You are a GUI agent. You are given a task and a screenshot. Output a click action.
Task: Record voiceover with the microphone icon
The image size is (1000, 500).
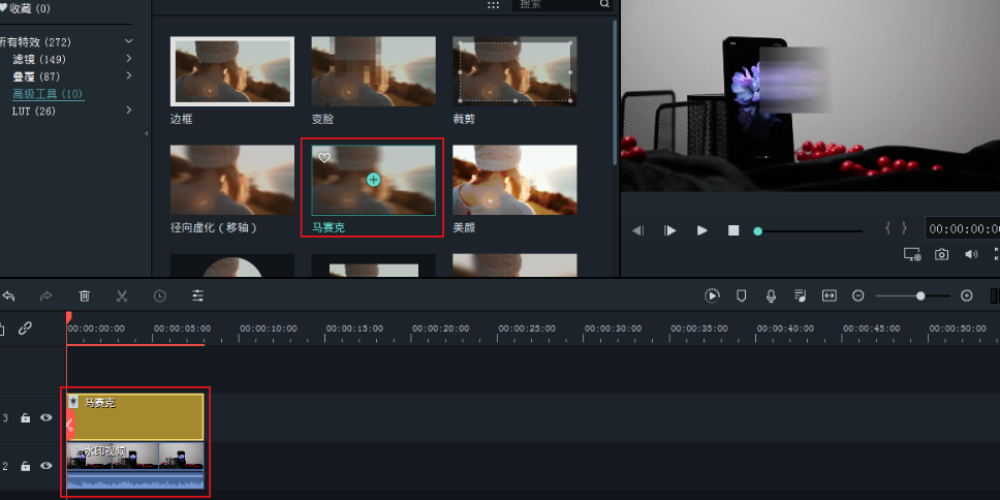click(771, 296)
